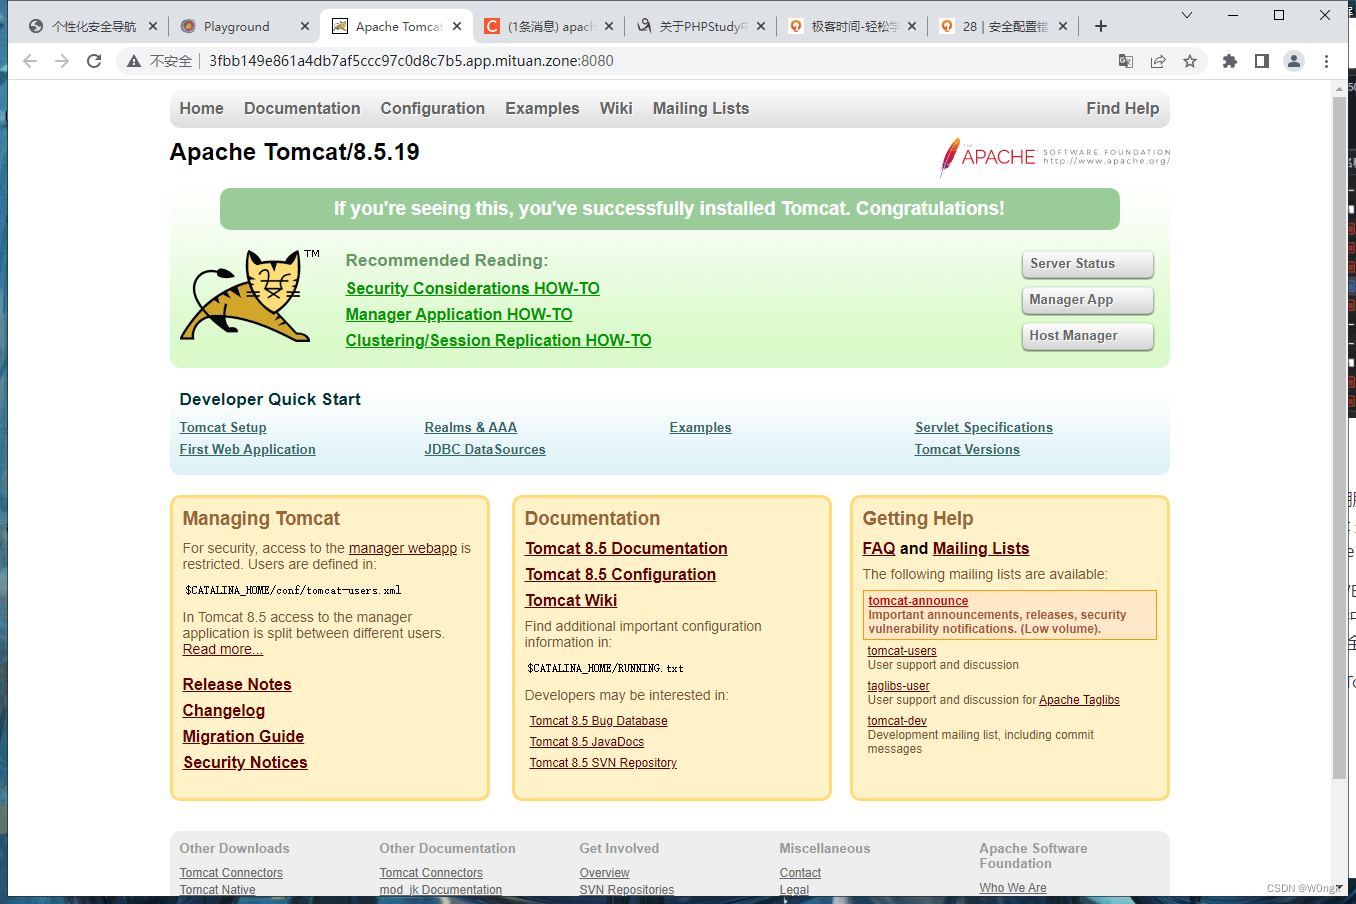Open the not-secure warning icon

pyautogui.click(x=134, y=61)
